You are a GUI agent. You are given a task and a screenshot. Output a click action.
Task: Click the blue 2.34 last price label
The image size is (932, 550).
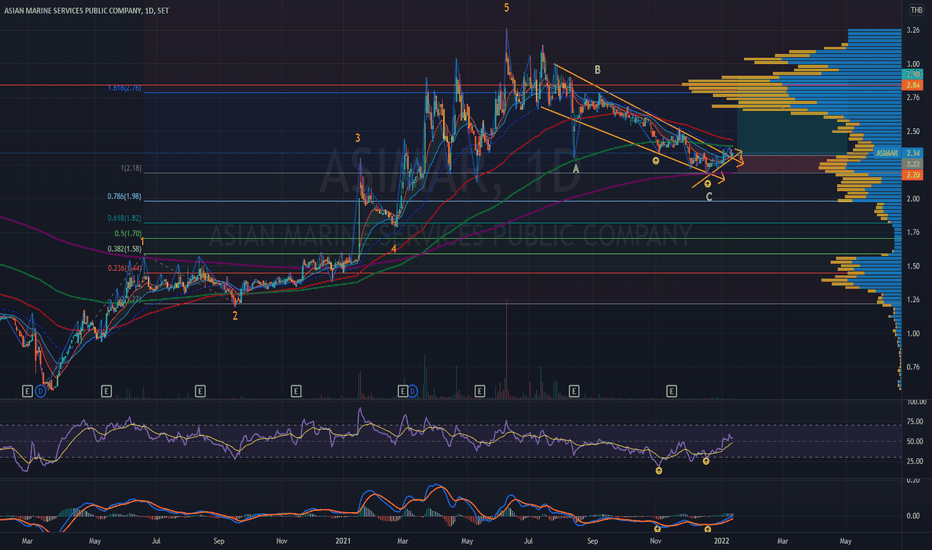coord(913,153)
